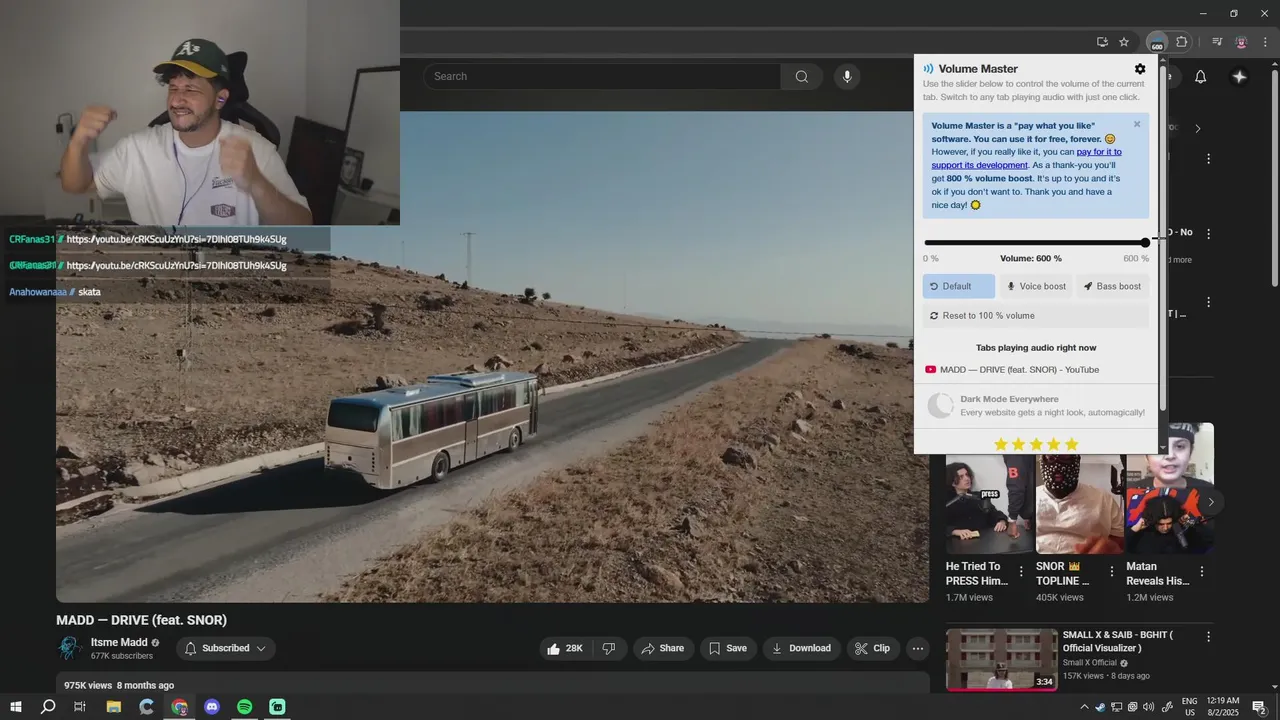Click the volume slider handle at 600%
1280x720 pixels.
click(1145, 242)
